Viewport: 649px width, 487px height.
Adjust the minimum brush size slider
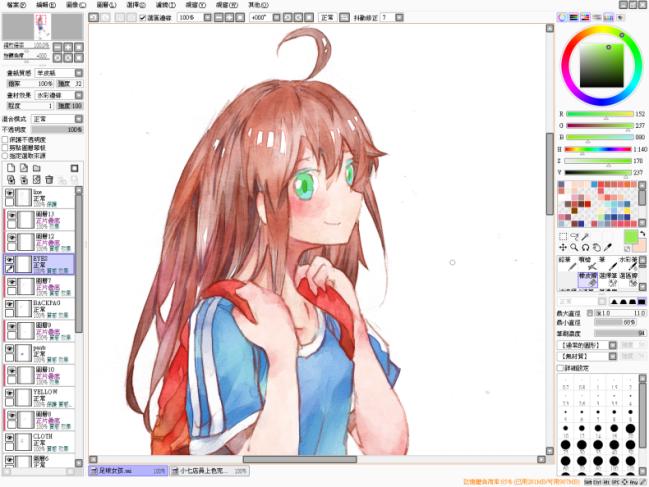click(615, 322)
